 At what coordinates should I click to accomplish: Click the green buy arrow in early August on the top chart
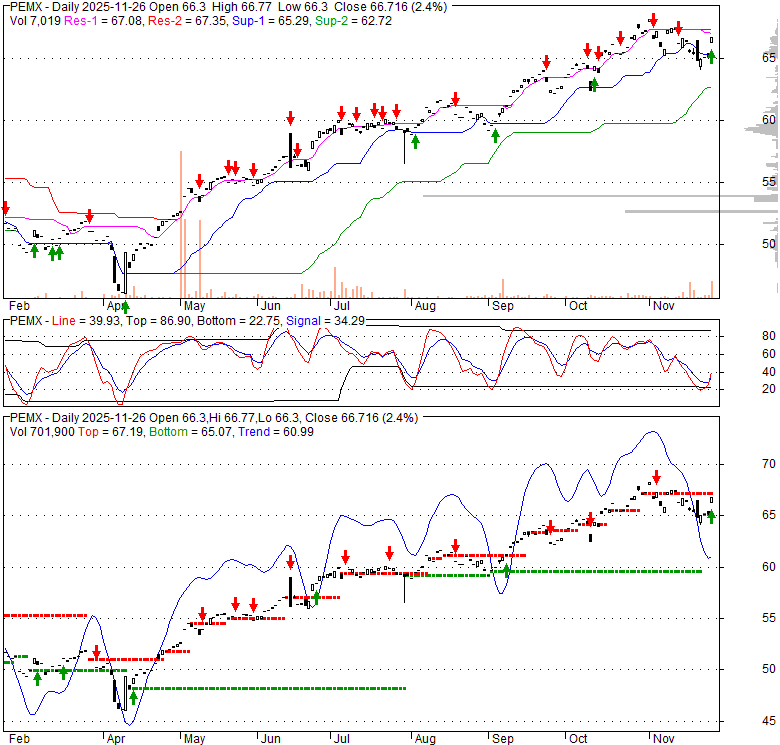[x=415, y=141]
